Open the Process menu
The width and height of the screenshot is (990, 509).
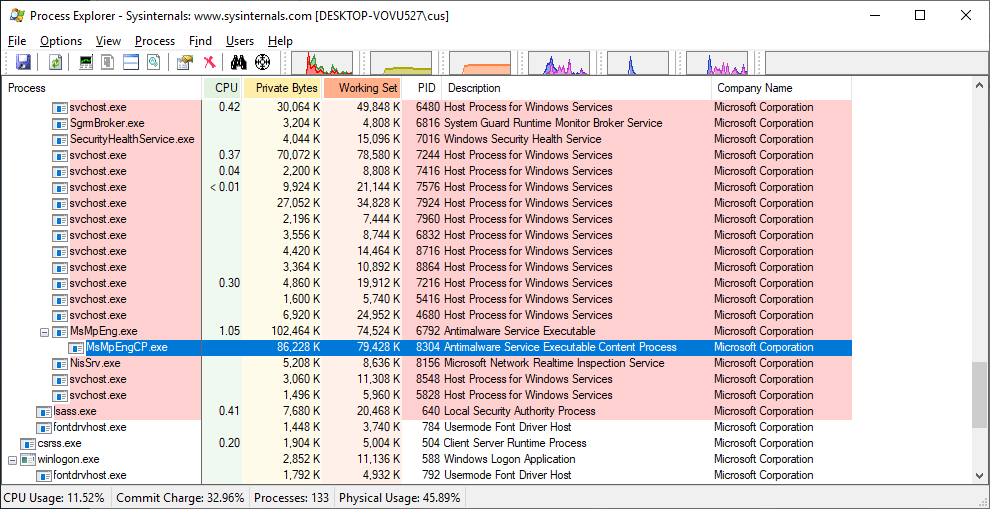(x=155, y=41)
